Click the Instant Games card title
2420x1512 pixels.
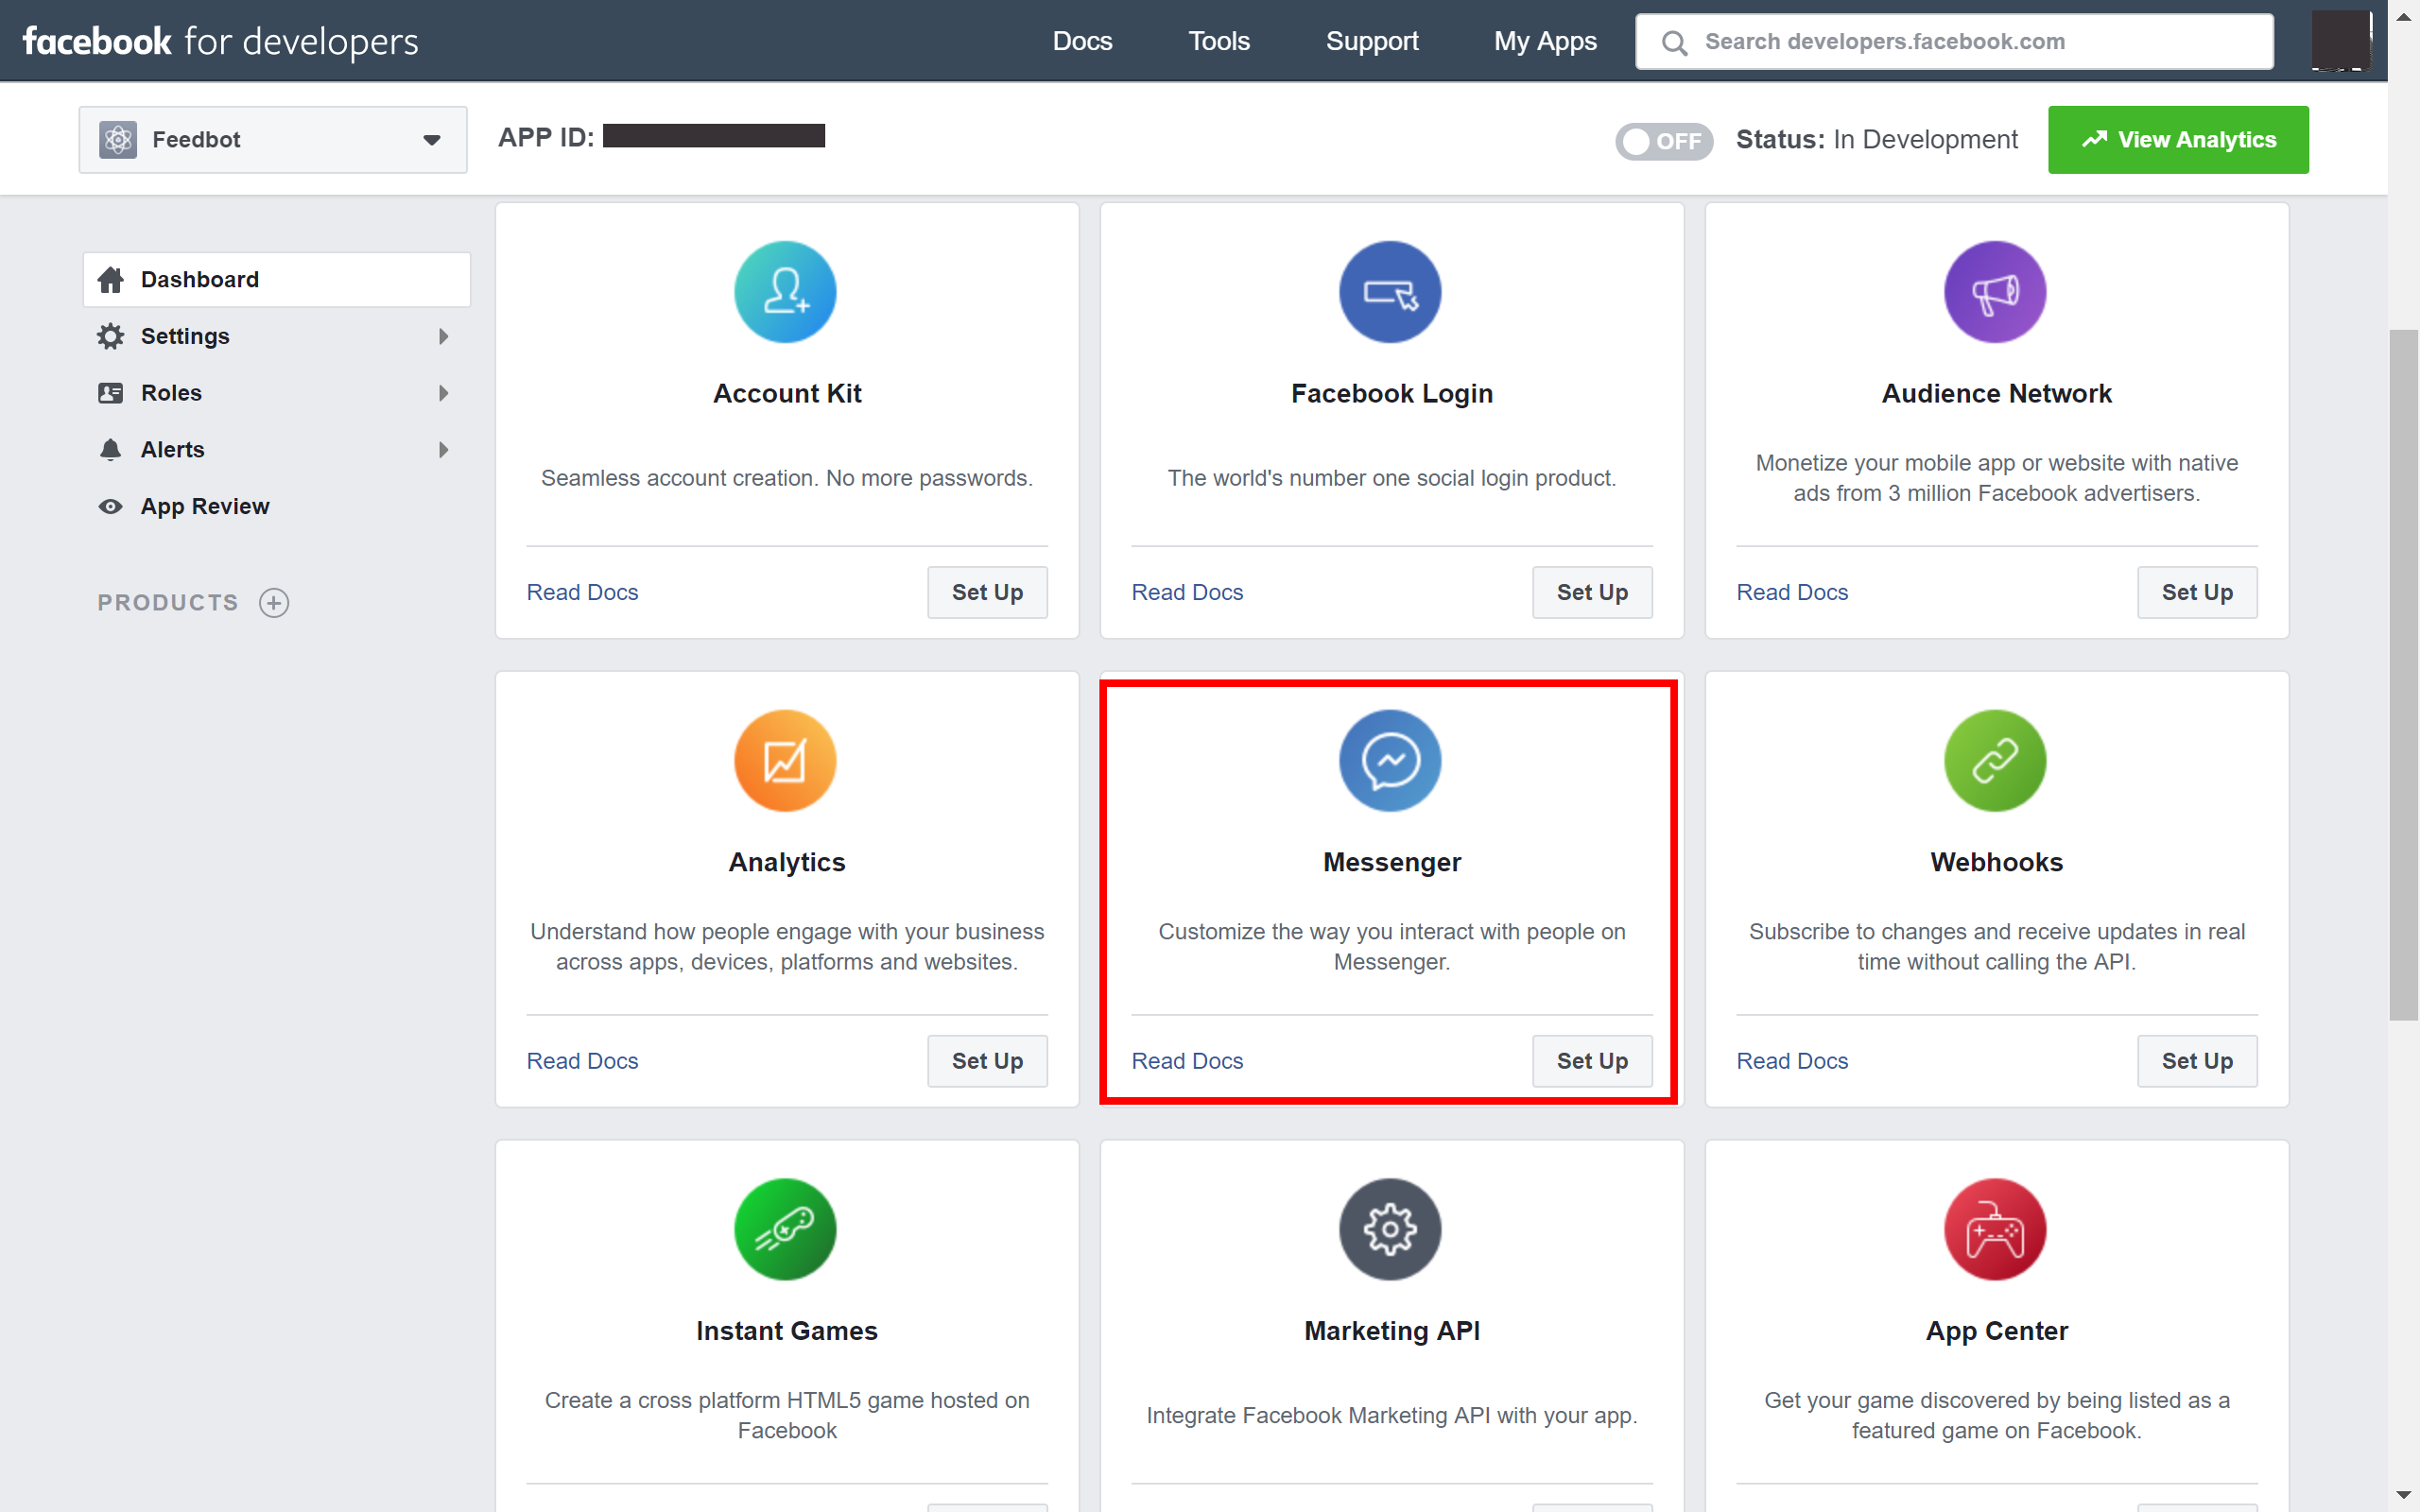pyautogui.click(x=787, y=1331)
